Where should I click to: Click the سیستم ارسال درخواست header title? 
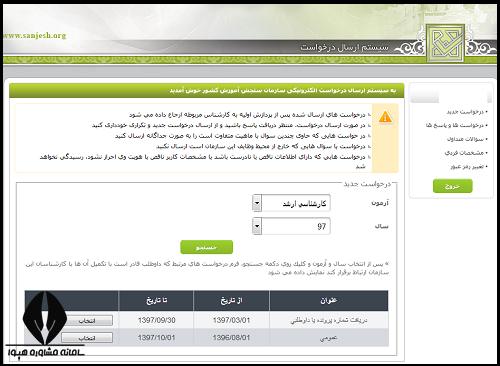(x=345, y=48)
